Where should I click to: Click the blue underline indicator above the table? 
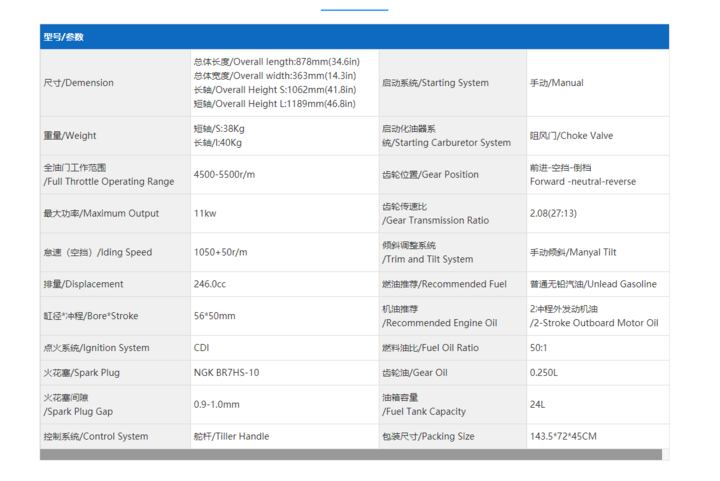354,10
